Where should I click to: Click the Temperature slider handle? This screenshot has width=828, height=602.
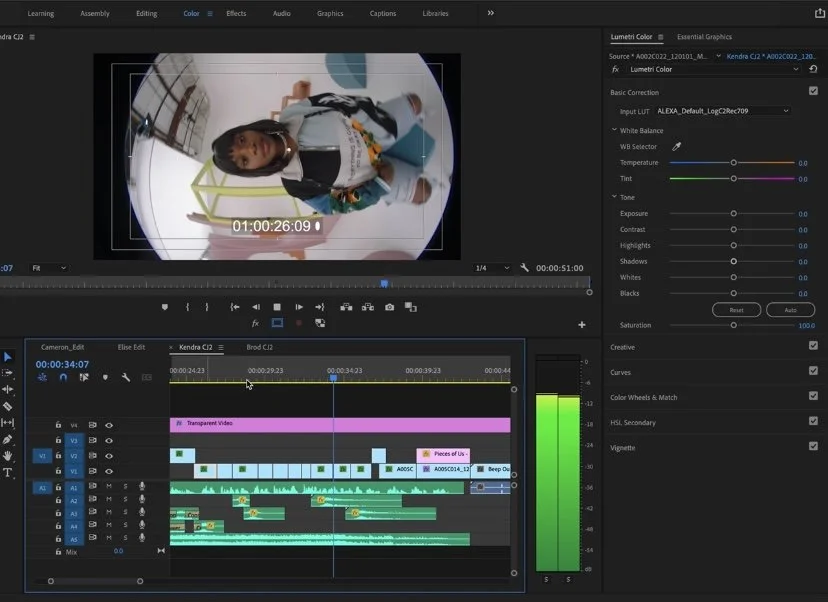pyautogui.click(x=733, y=162)
